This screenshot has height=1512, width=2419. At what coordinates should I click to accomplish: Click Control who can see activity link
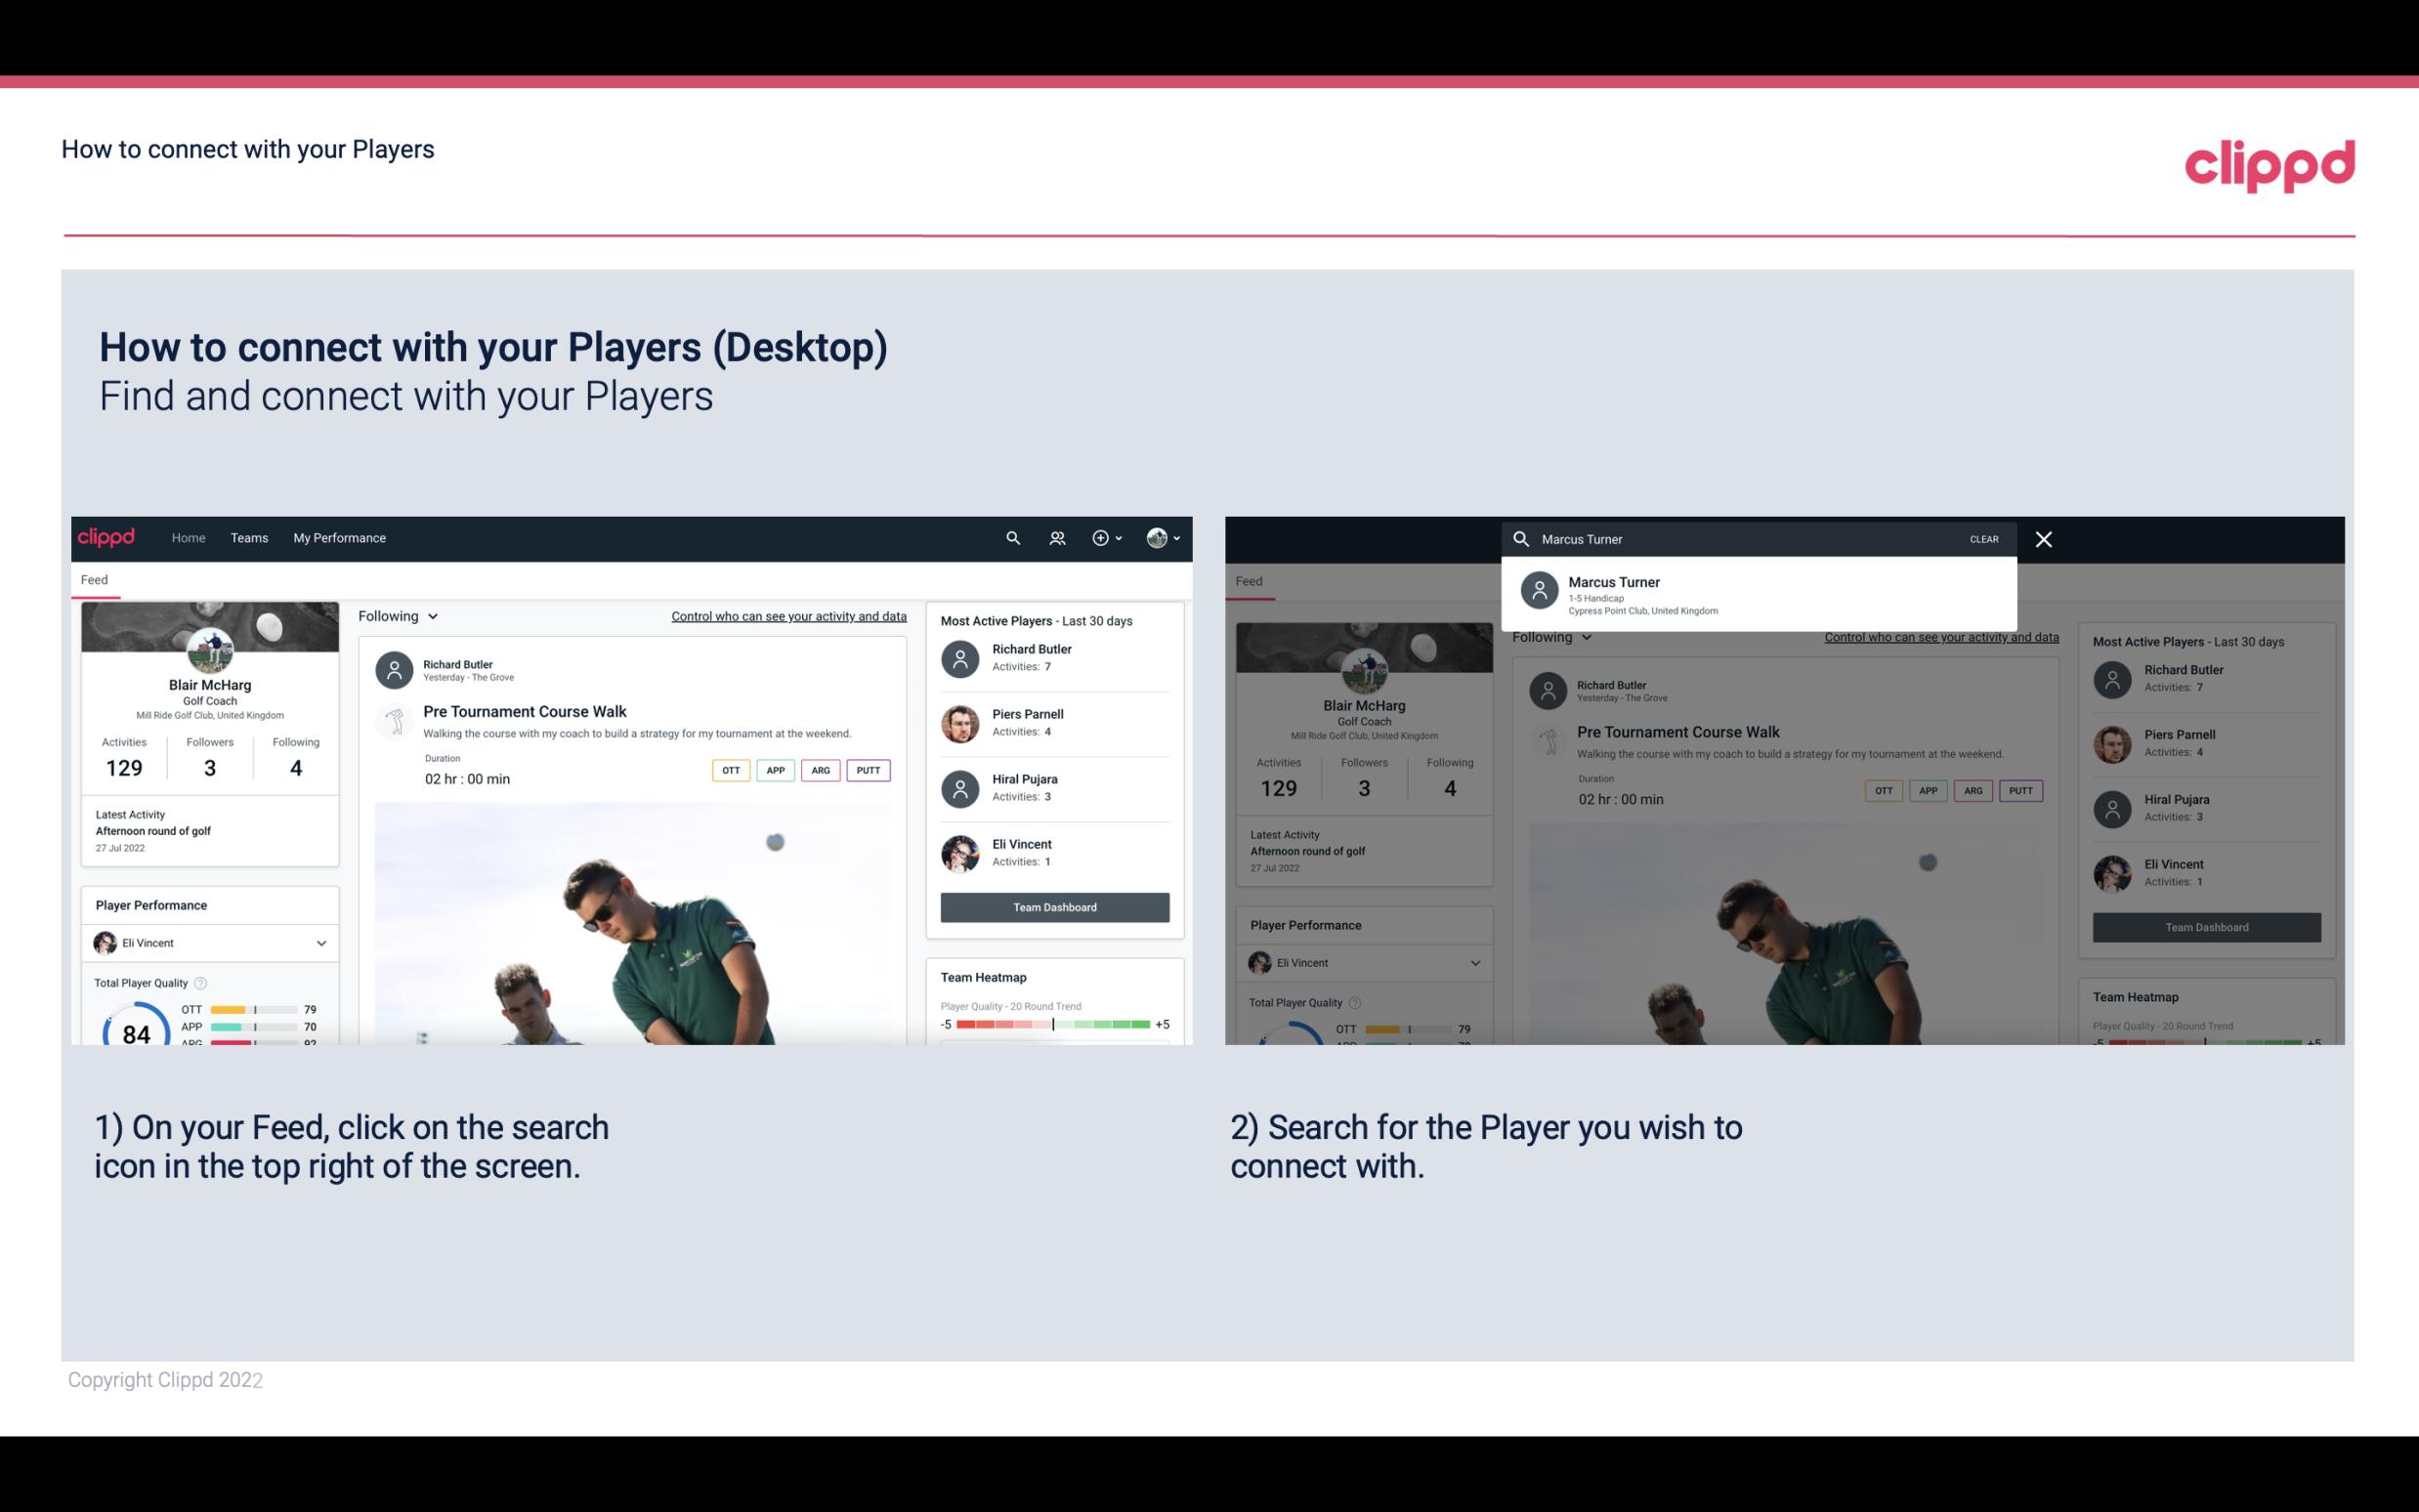tap(787, 615)
